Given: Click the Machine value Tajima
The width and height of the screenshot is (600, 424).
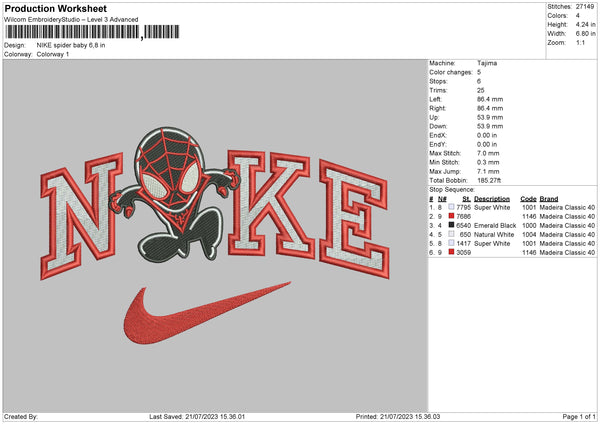Looking at the screenshot, I should click(487, 63).
